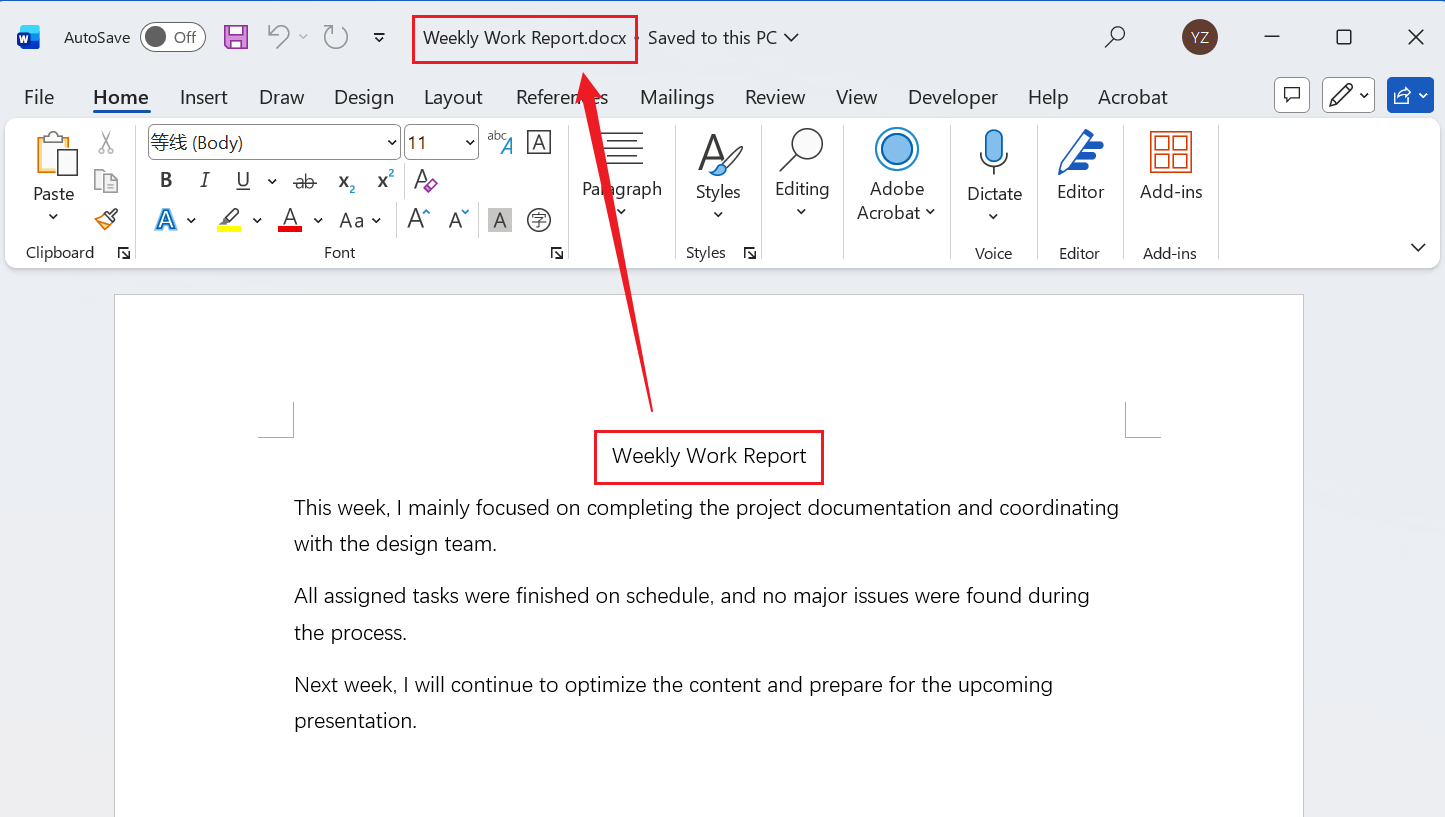Open Styles pane launcher
Viewport: 1445px width, 817px height.
pos(750,254)
